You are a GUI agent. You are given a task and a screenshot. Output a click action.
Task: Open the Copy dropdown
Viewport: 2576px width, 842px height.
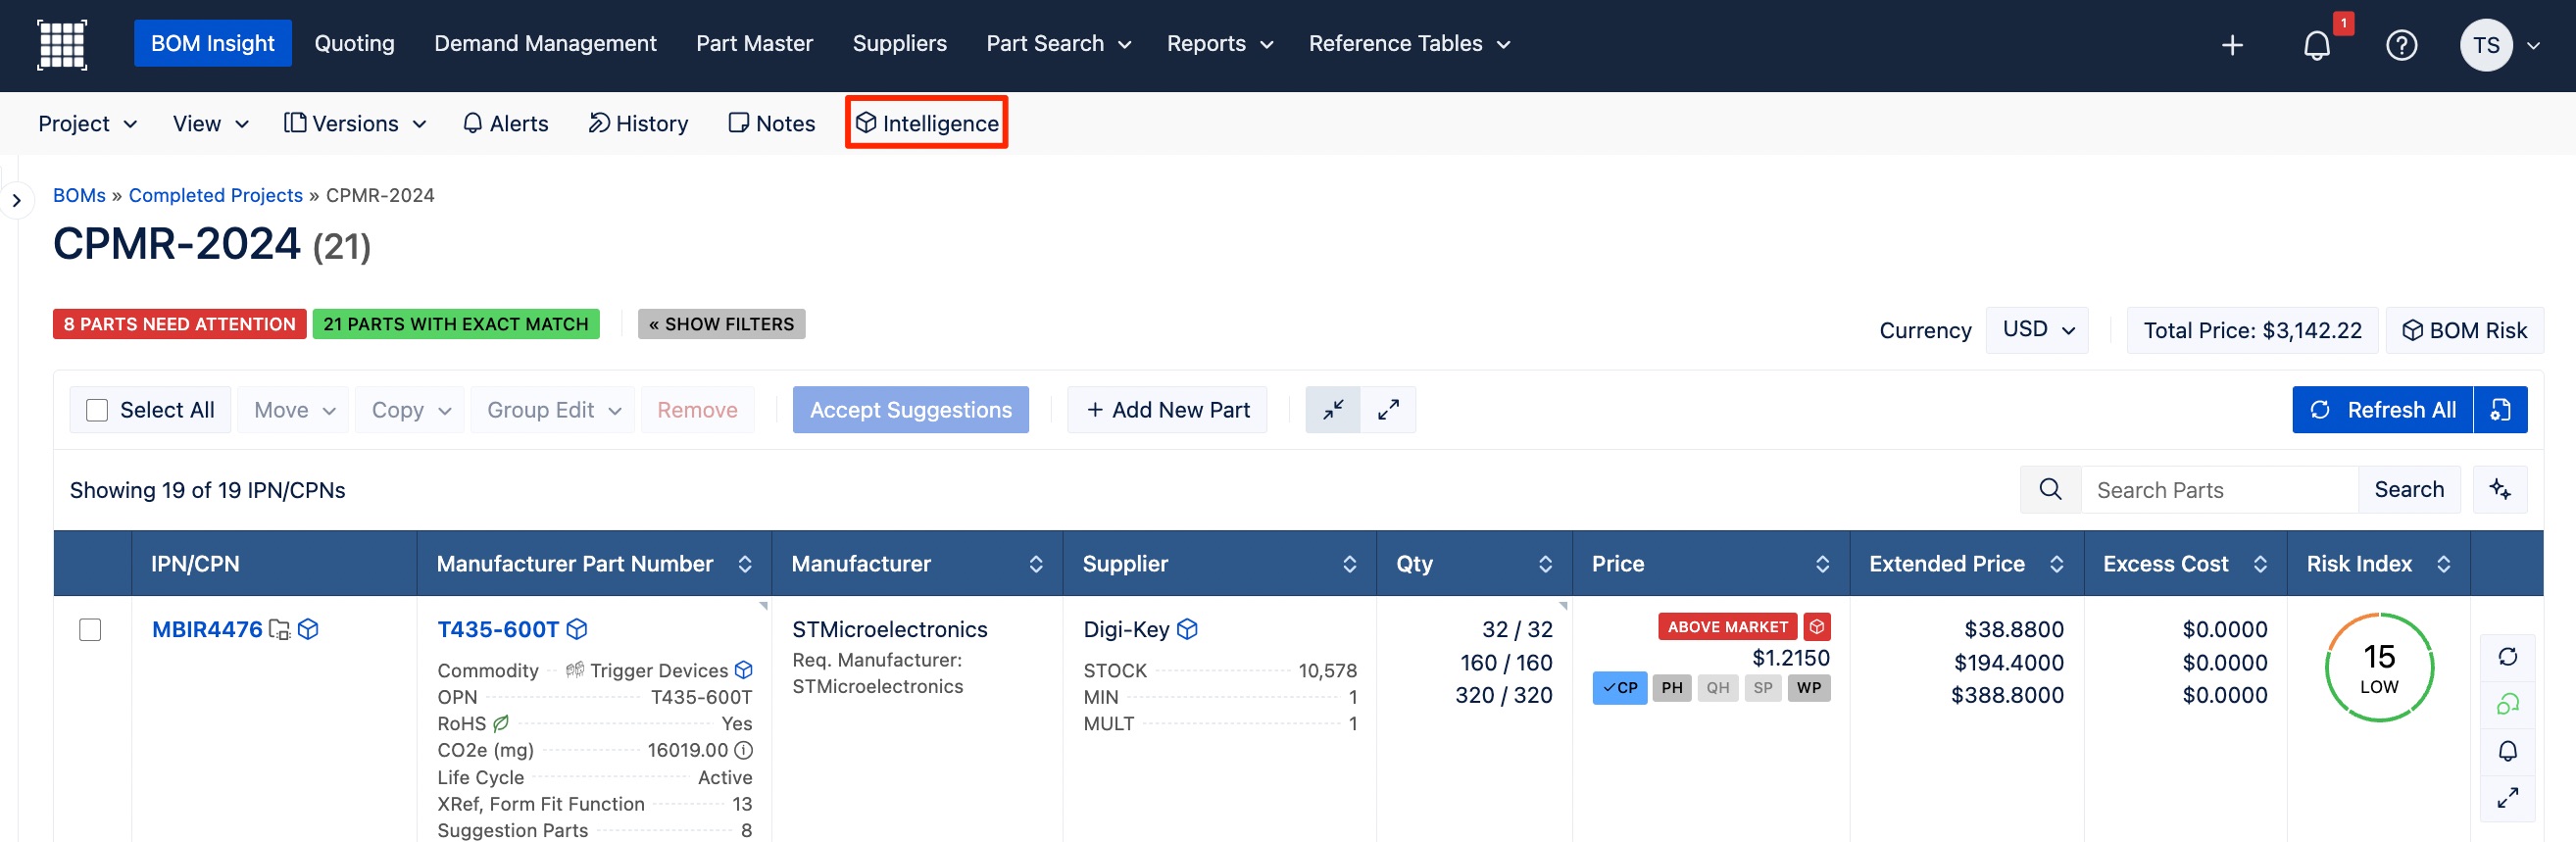[410, 410]
